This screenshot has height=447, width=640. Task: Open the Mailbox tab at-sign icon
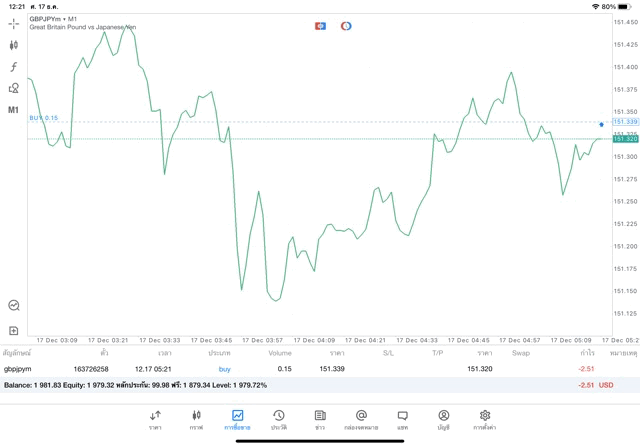[361, 419]
